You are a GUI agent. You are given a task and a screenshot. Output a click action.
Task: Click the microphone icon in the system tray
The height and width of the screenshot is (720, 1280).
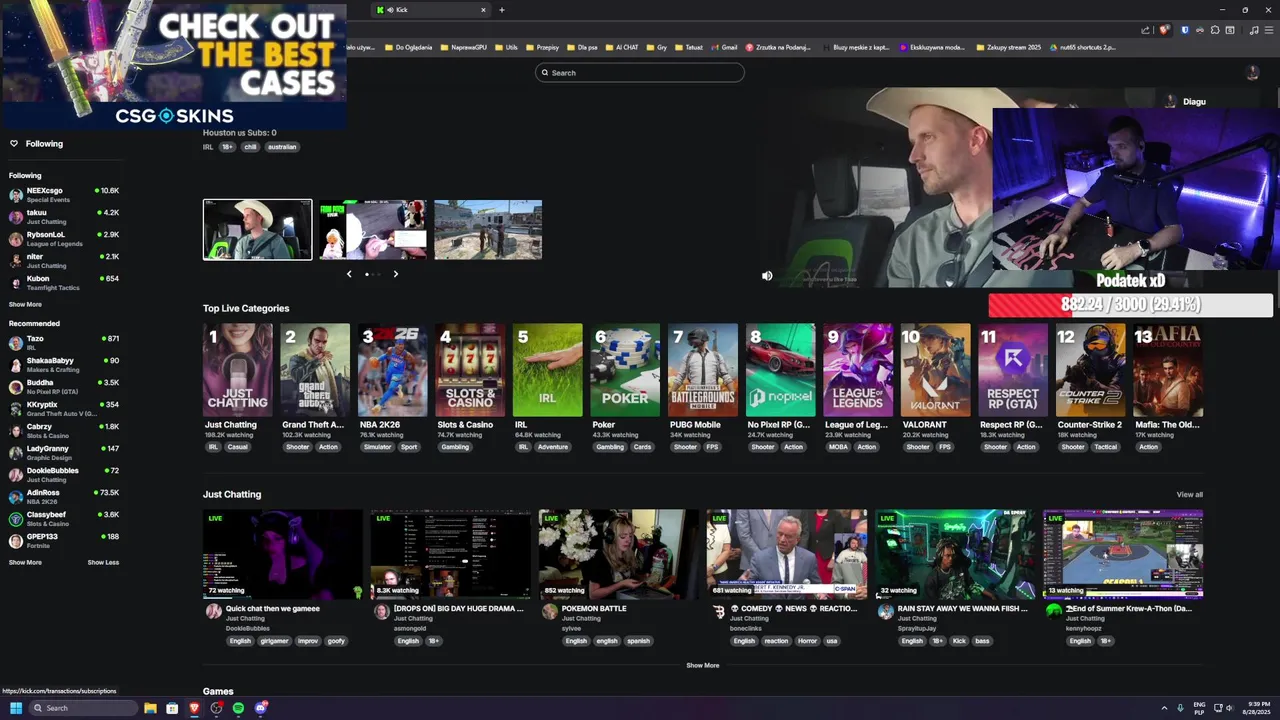[1180, 708]
